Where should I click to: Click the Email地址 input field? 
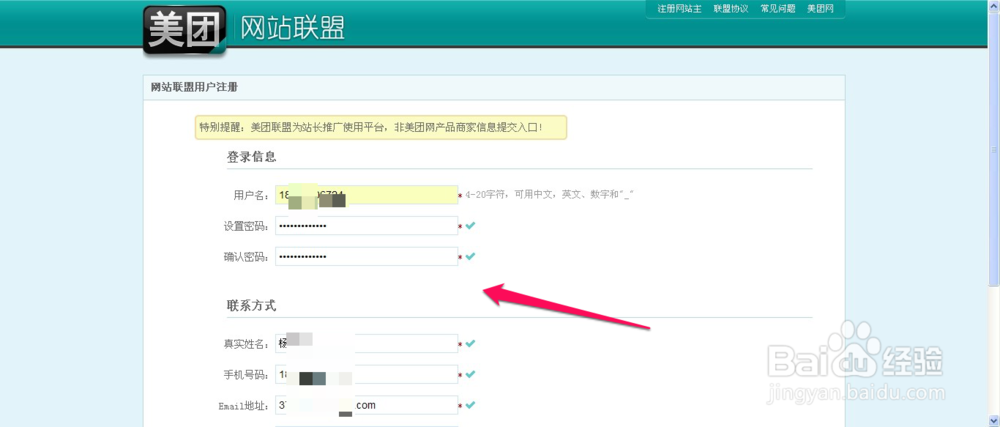click(367, 405)
